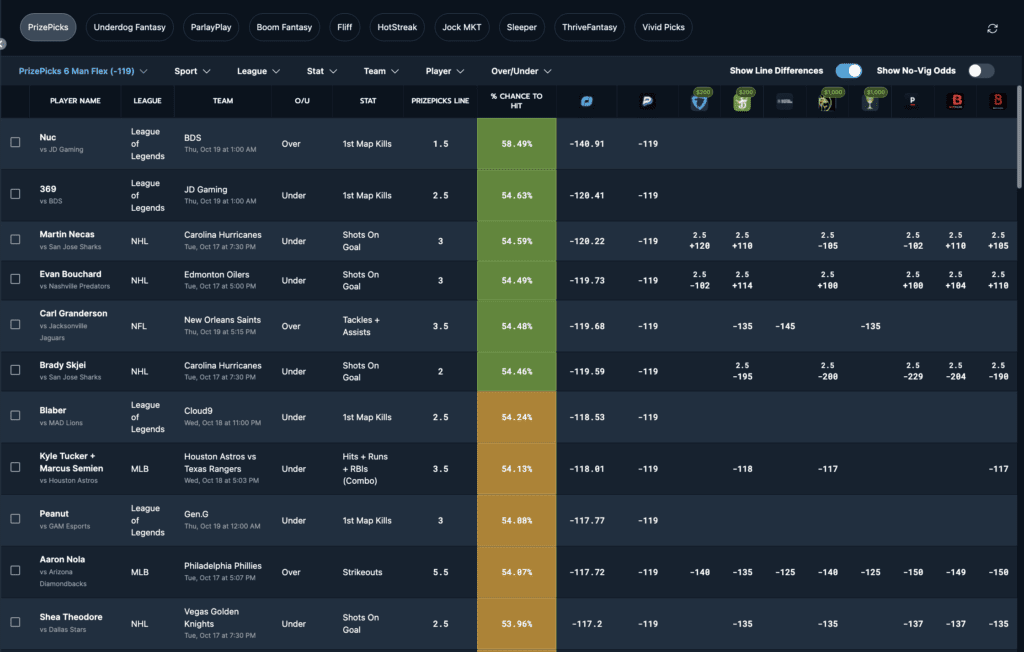Select the checkbox next to 369
This screenshot has height=652, width=1024.
15,194
